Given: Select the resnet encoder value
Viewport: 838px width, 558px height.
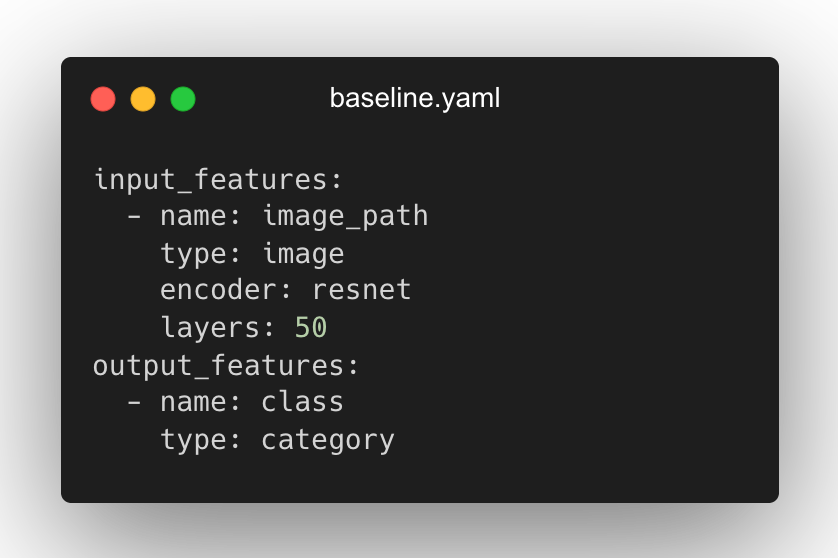Looking at the screenshot, I should [x=362, y=291].
